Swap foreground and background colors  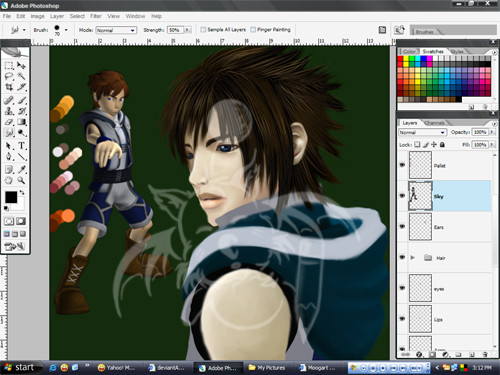(x=22, y=192)
